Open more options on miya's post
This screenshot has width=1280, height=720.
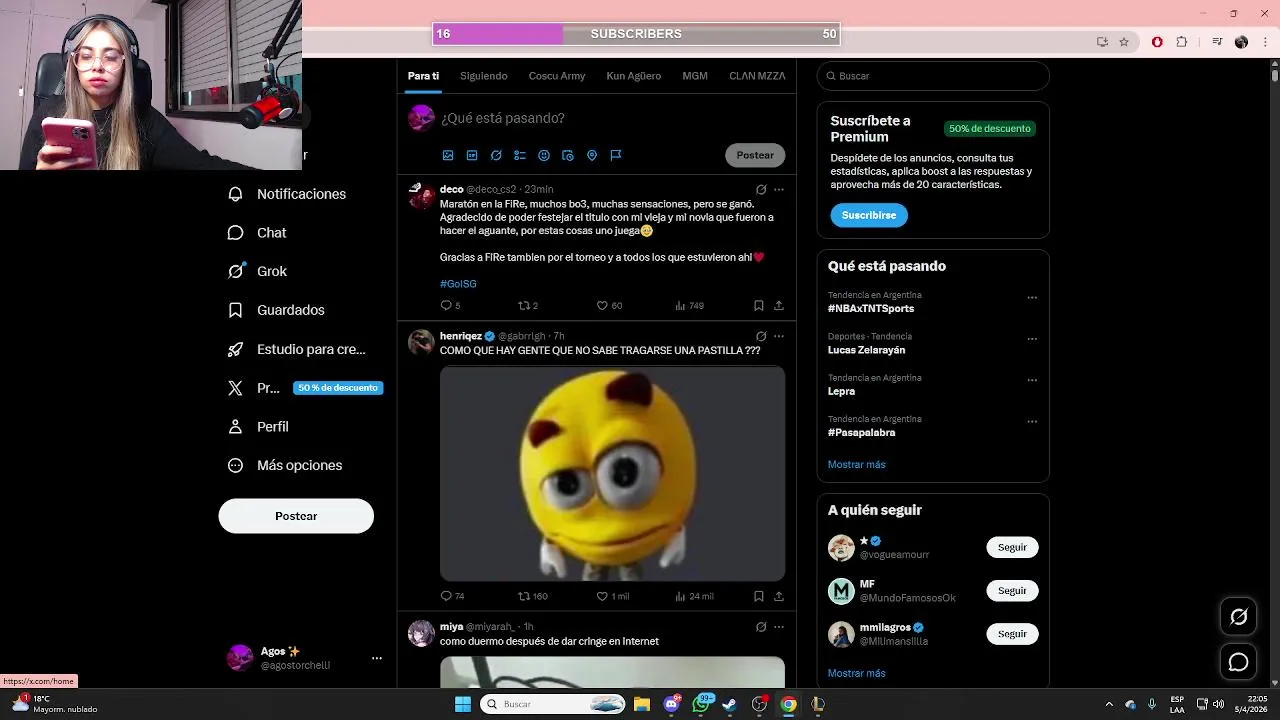779,627
